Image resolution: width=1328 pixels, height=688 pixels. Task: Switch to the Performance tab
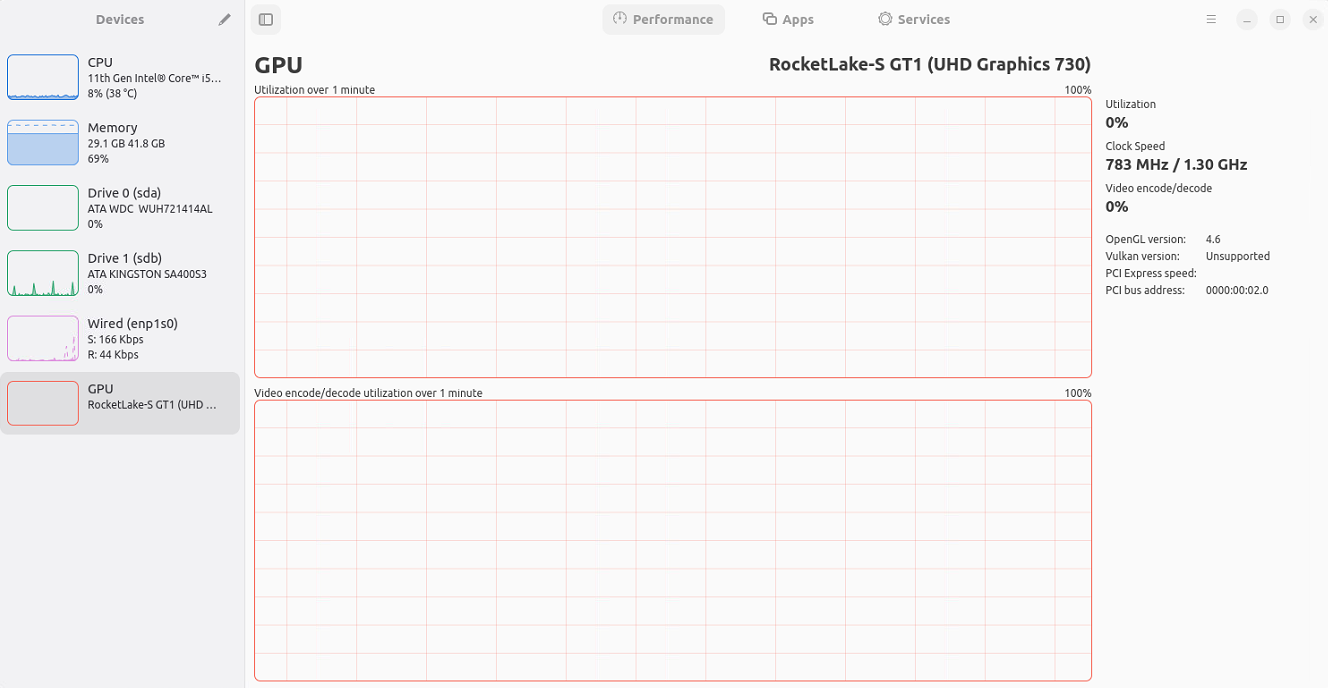tap(663, 19)
